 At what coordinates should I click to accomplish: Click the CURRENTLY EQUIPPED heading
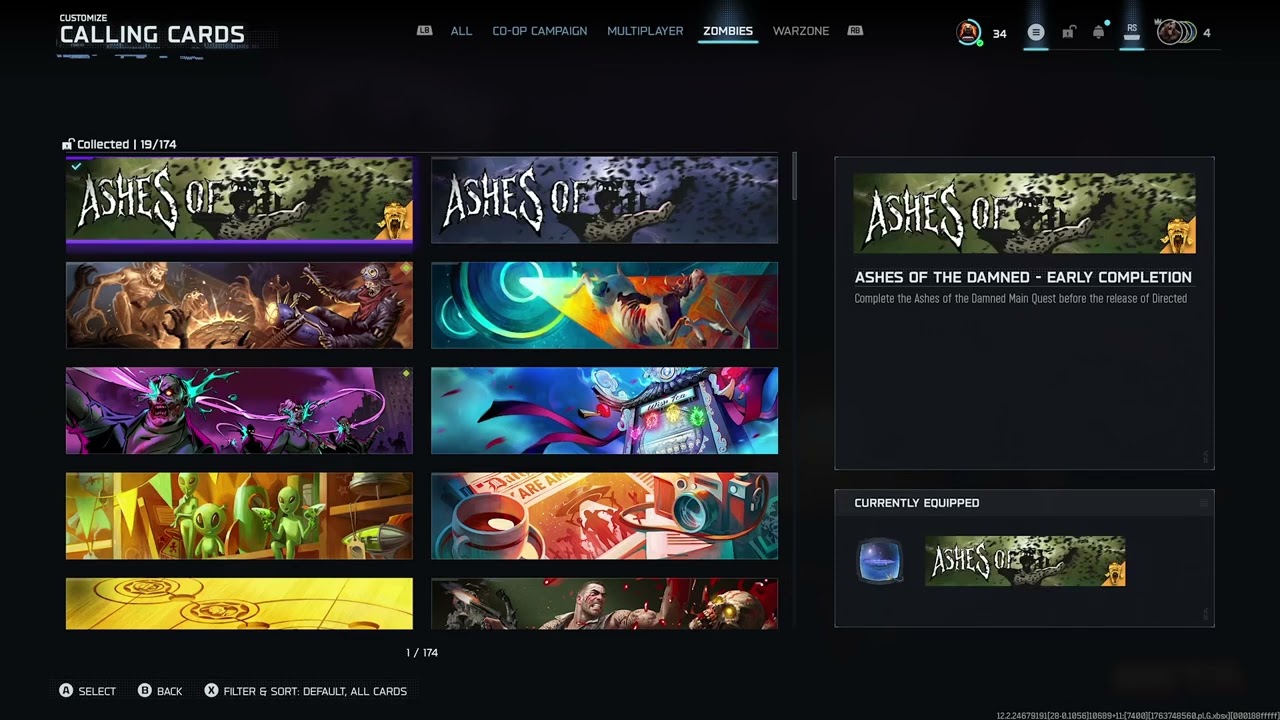point(917,503)
